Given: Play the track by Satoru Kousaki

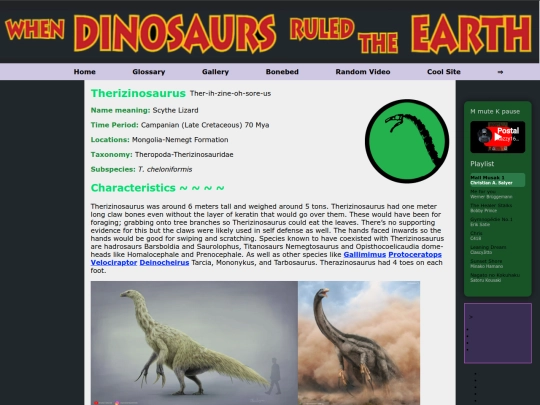Looking at the screenshot, I should 498,278.
